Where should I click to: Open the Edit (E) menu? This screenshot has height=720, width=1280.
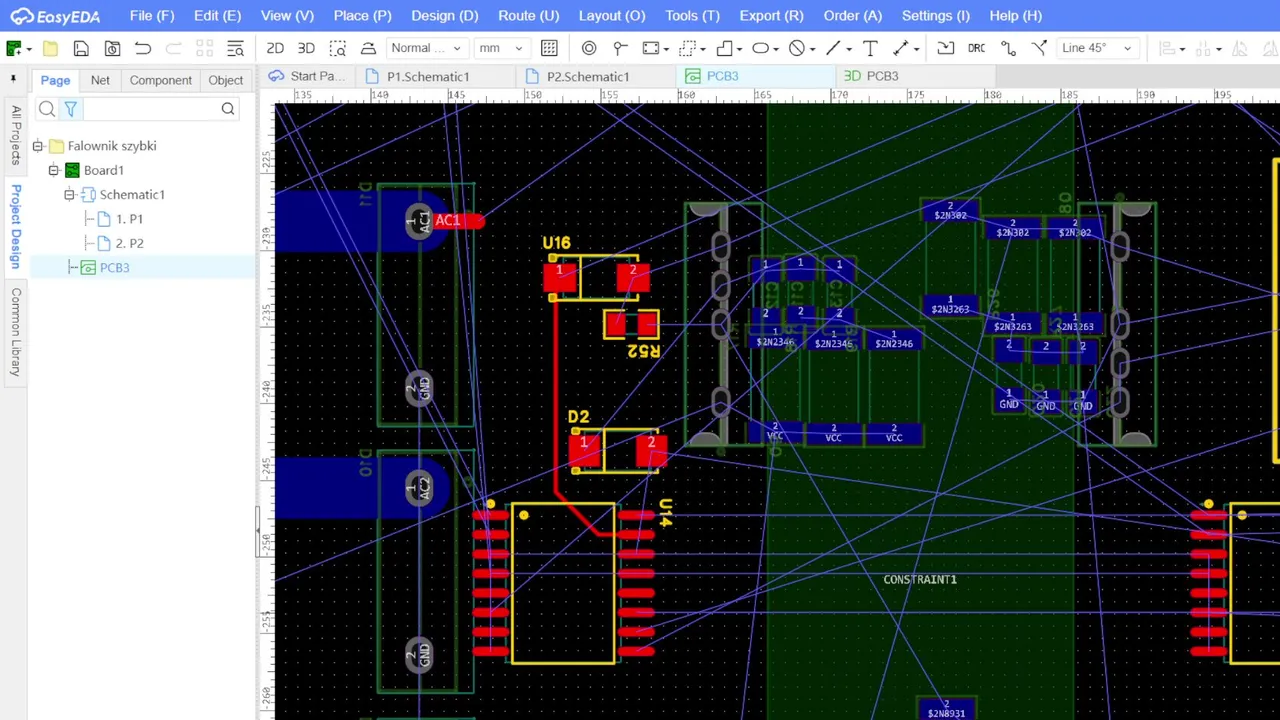[x=217, y=16]
